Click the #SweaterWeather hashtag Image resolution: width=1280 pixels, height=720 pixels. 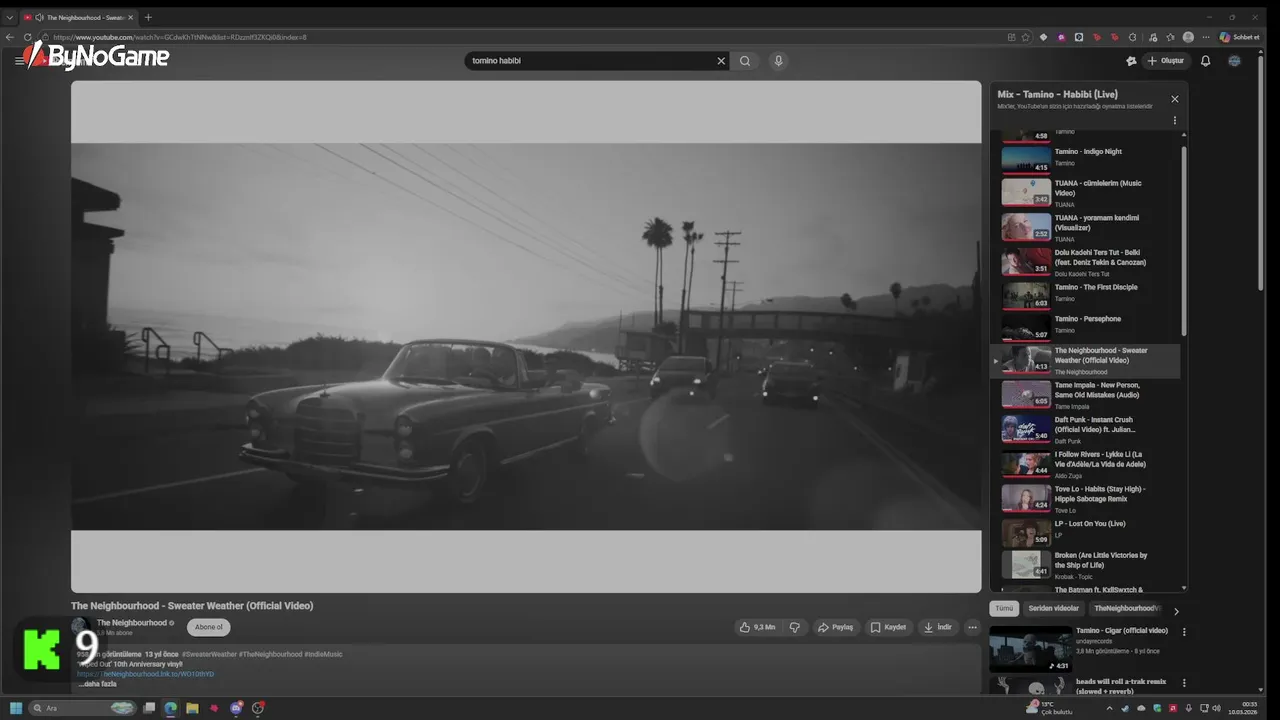(209, 654)
